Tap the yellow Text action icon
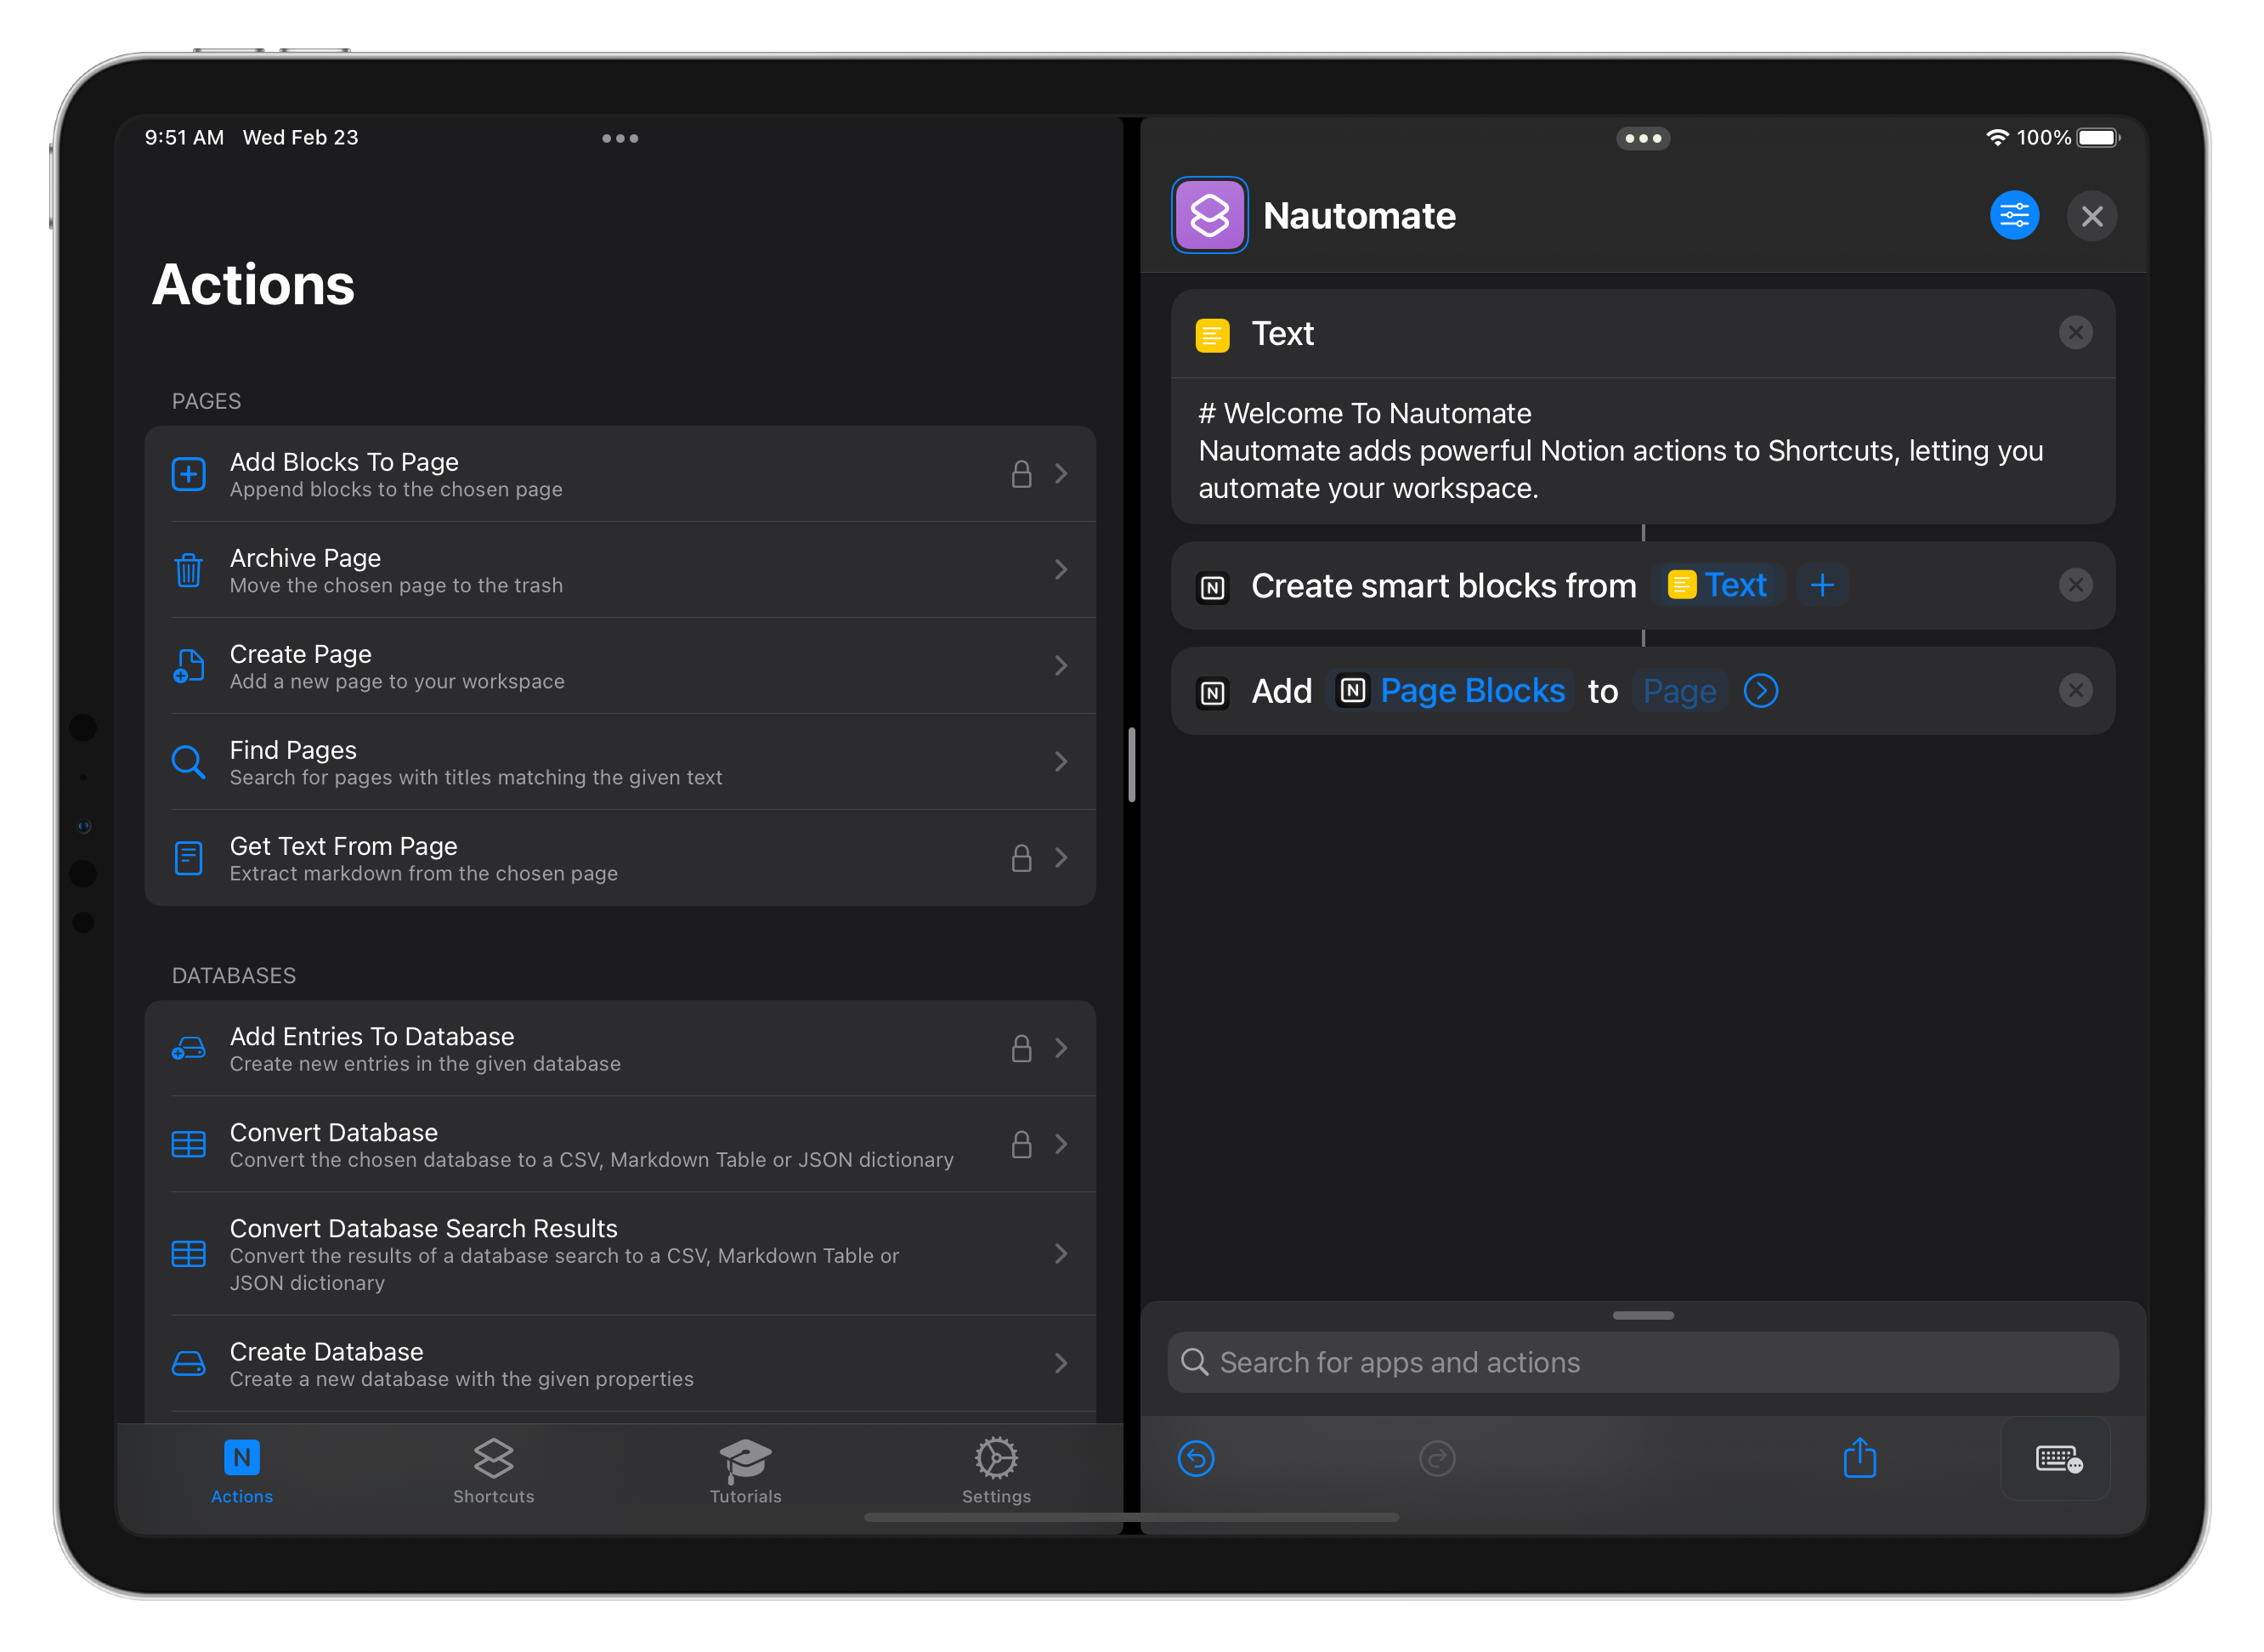The width and height of the screenshot is (2264, 1652). point(1212,335)
